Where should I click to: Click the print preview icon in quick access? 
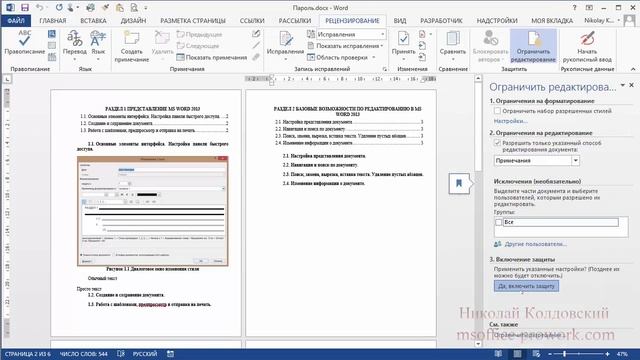point(134,8)
